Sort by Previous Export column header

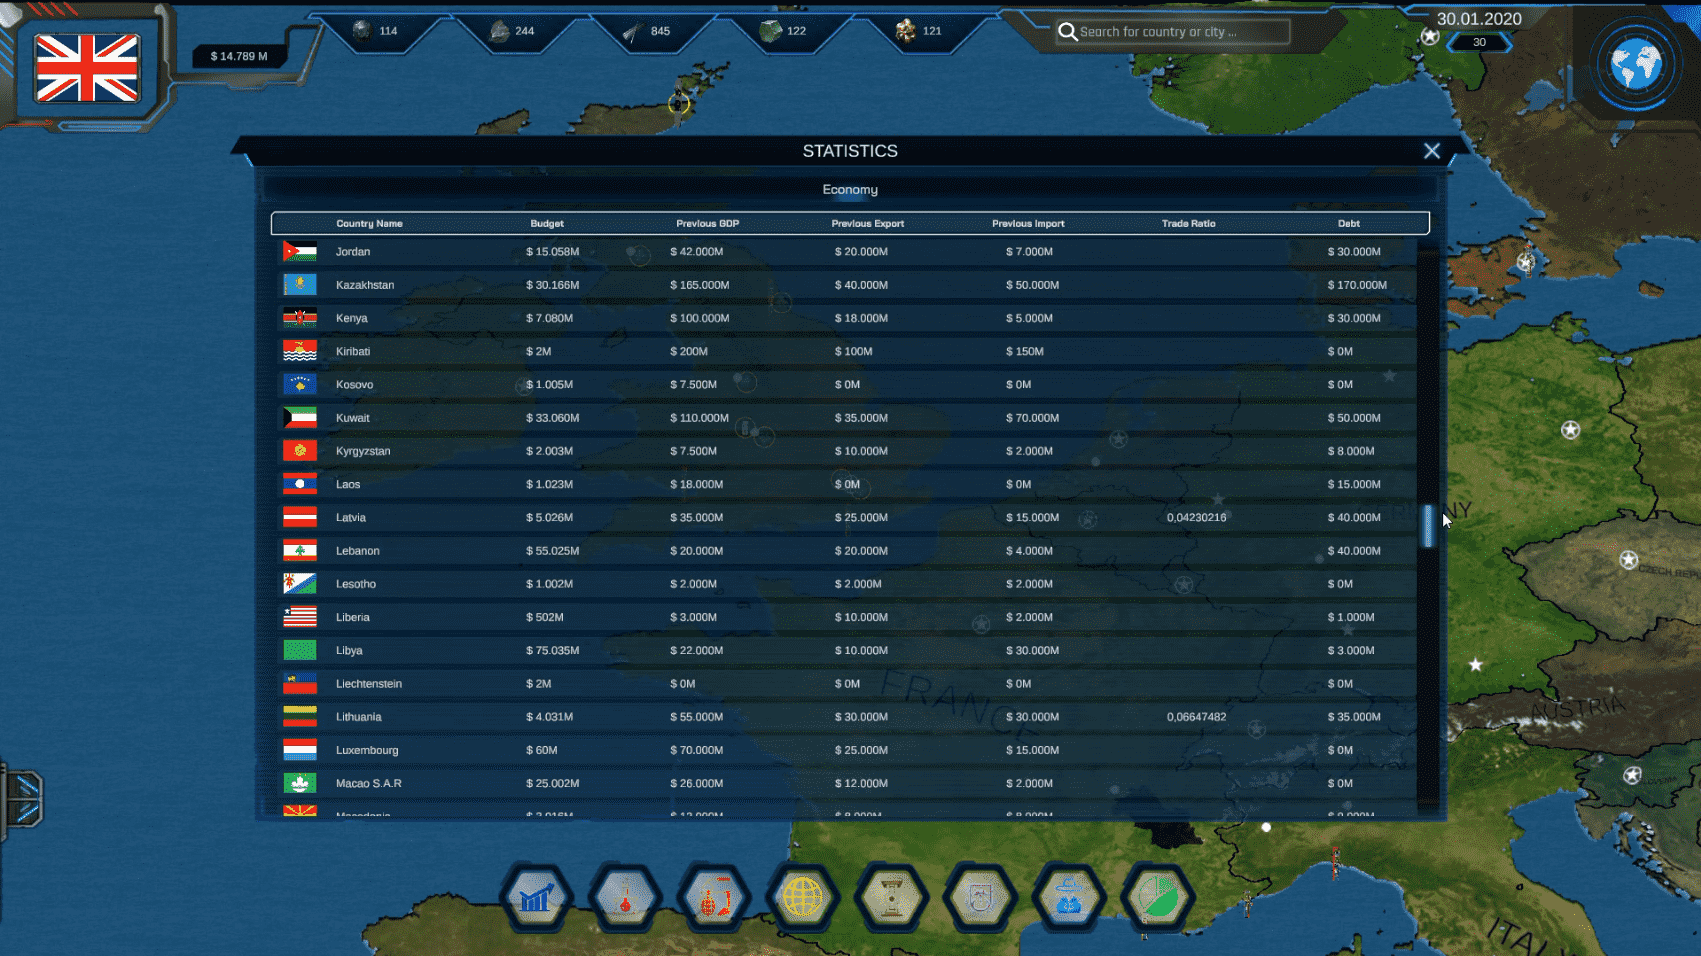click(868, 223)
